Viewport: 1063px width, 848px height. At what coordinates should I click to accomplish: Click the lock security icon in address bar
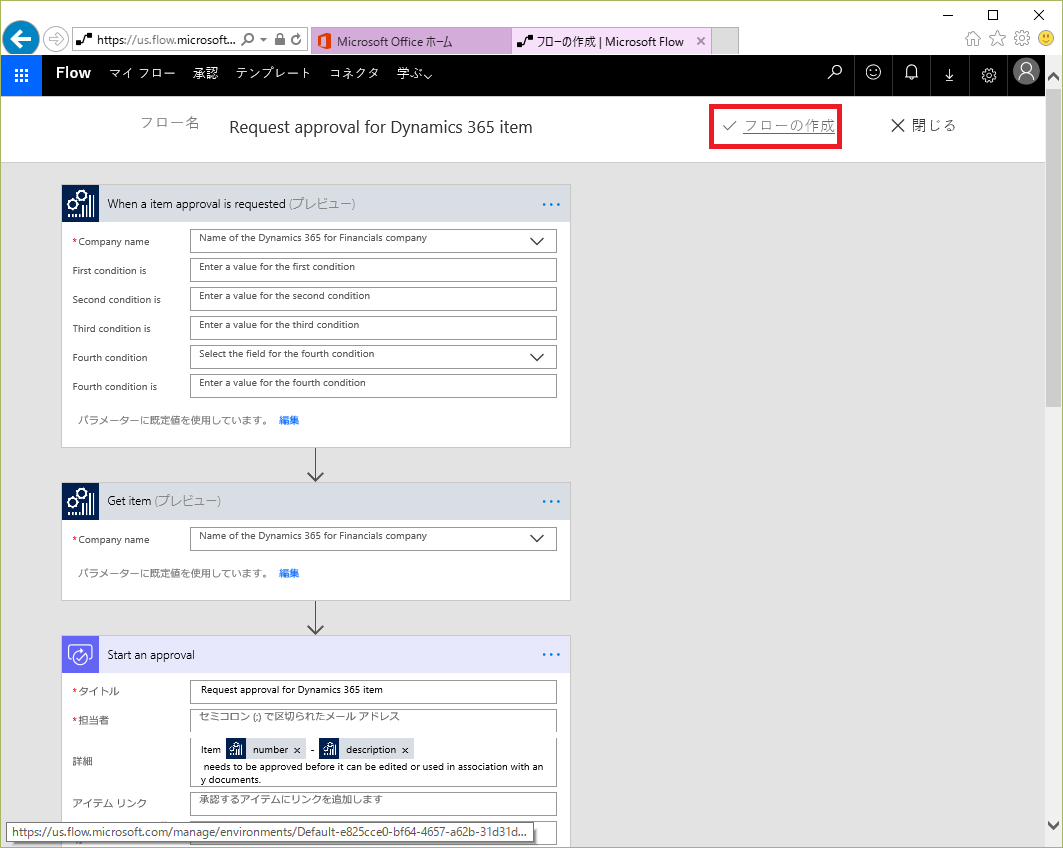[x=279, y=39]
